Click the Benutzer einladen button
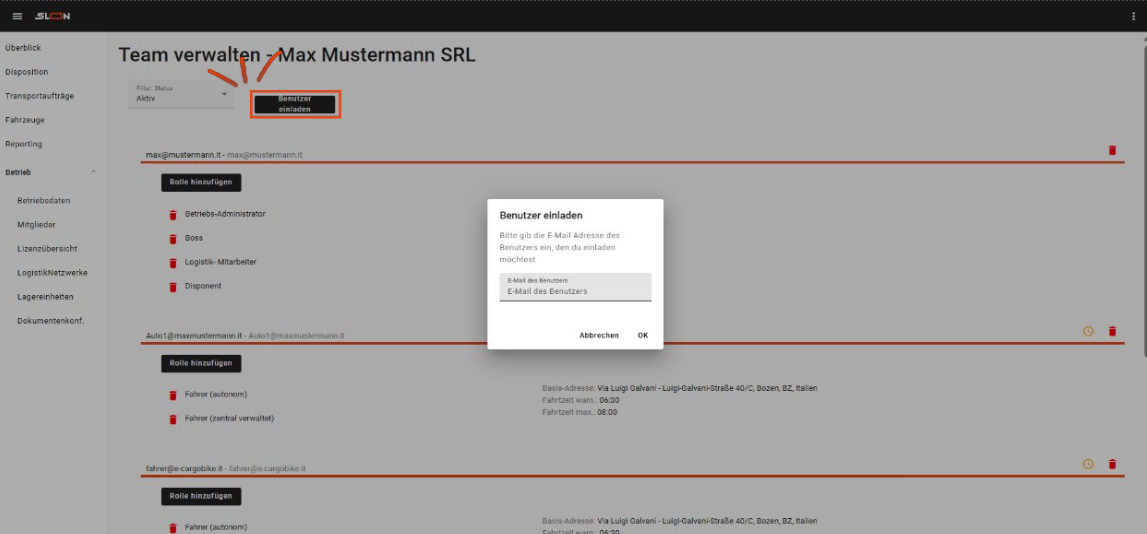1147x534 pixels. pos(294,104)
